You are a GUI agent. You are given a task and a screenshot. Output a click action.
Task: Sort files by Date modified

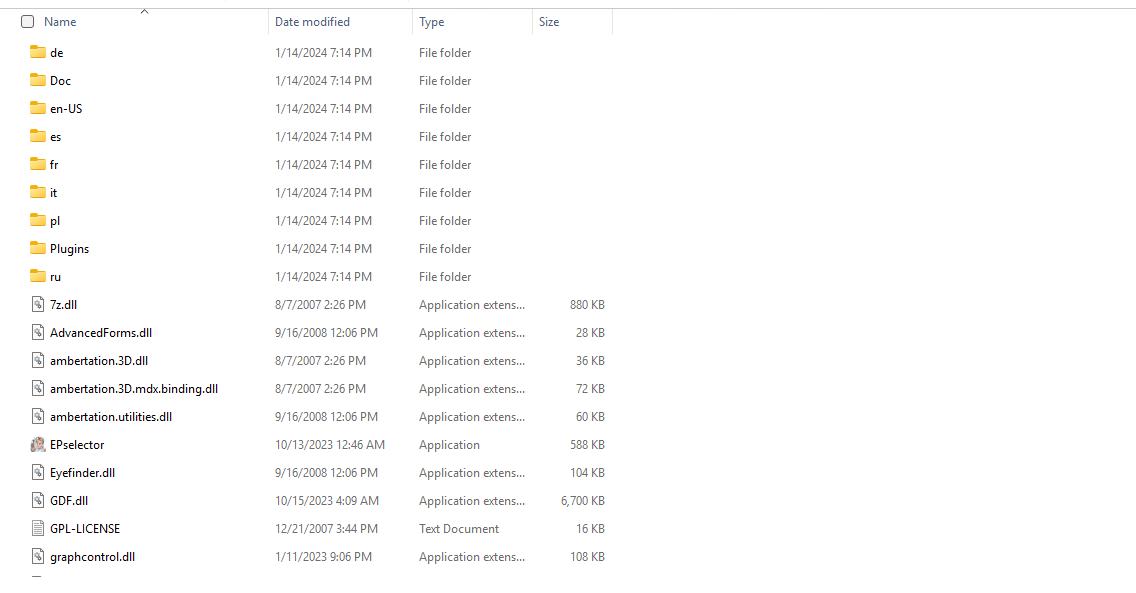click(311, 21)
